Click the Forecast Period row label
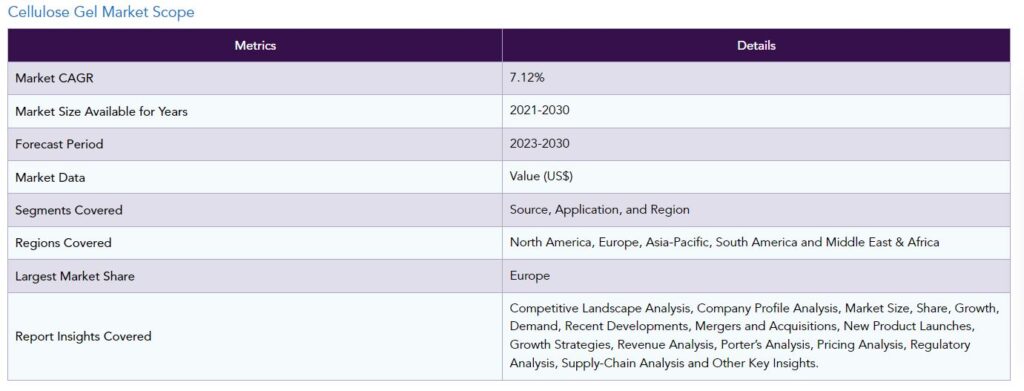 (x=59, y=144)
